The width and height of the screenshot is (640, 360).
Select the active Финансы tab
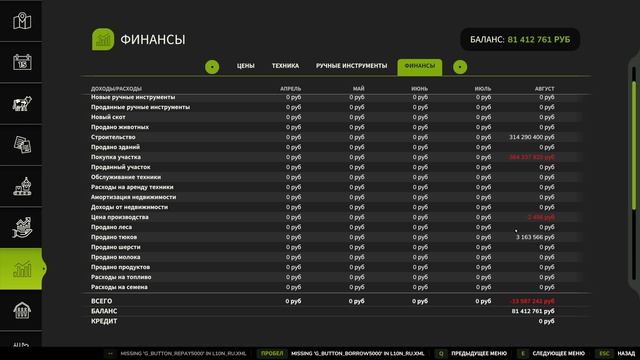point(420,67)
